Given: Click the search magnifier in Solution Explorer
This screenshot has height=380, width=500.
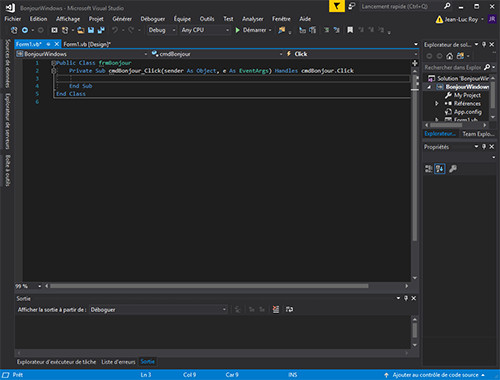Looking at the screenshot, I should point(487,67).
